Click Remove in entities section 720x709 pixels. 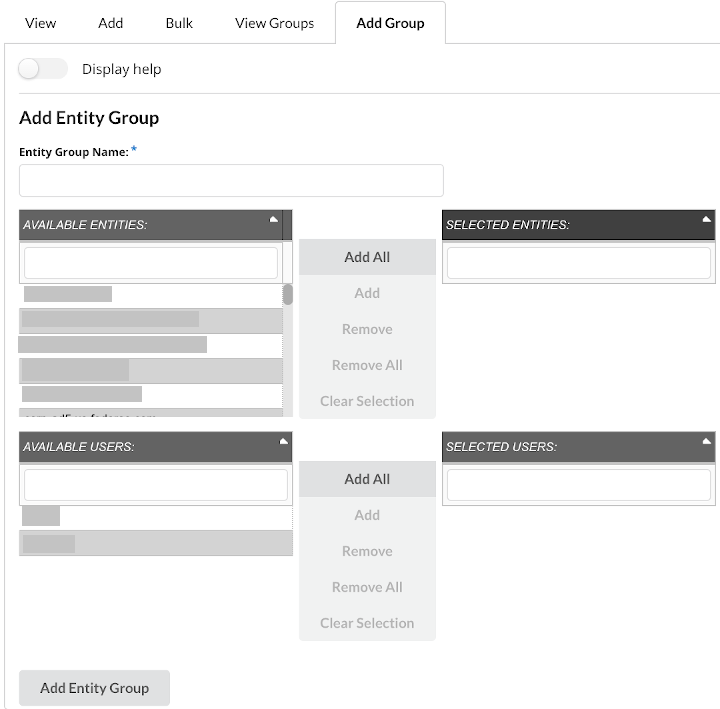(367, 329)
